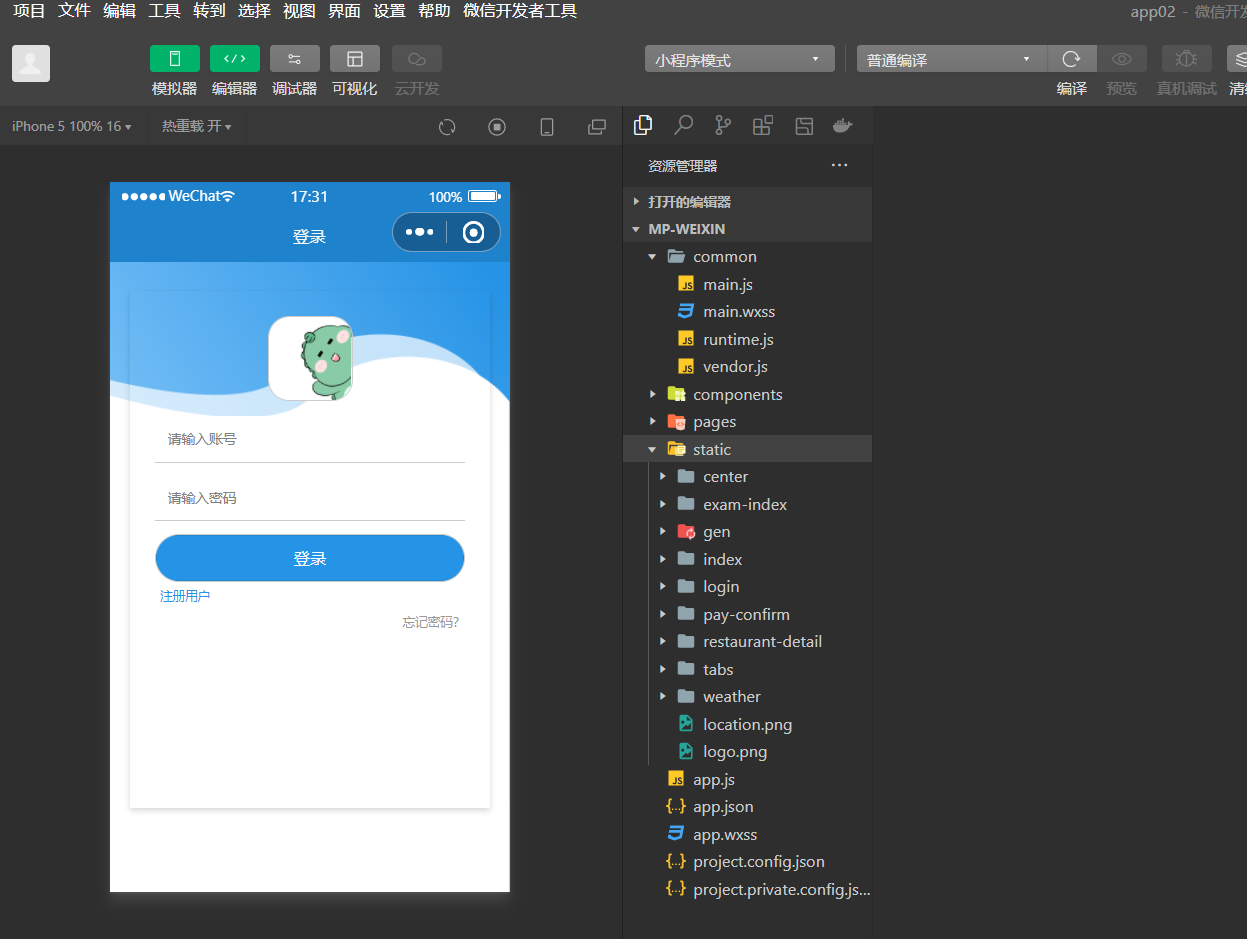Open the app.wxss file

[x=748, y=834]
